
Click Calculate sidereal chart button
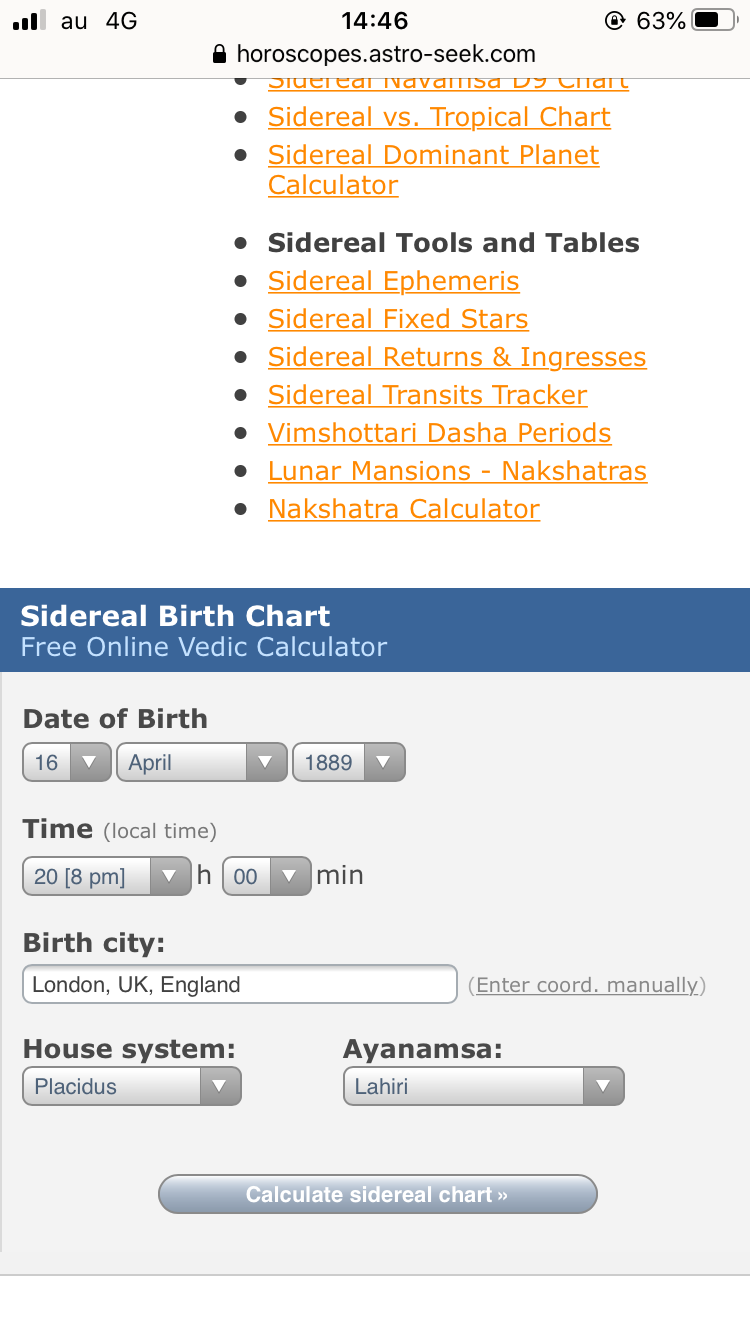(x=377, y=1194)
